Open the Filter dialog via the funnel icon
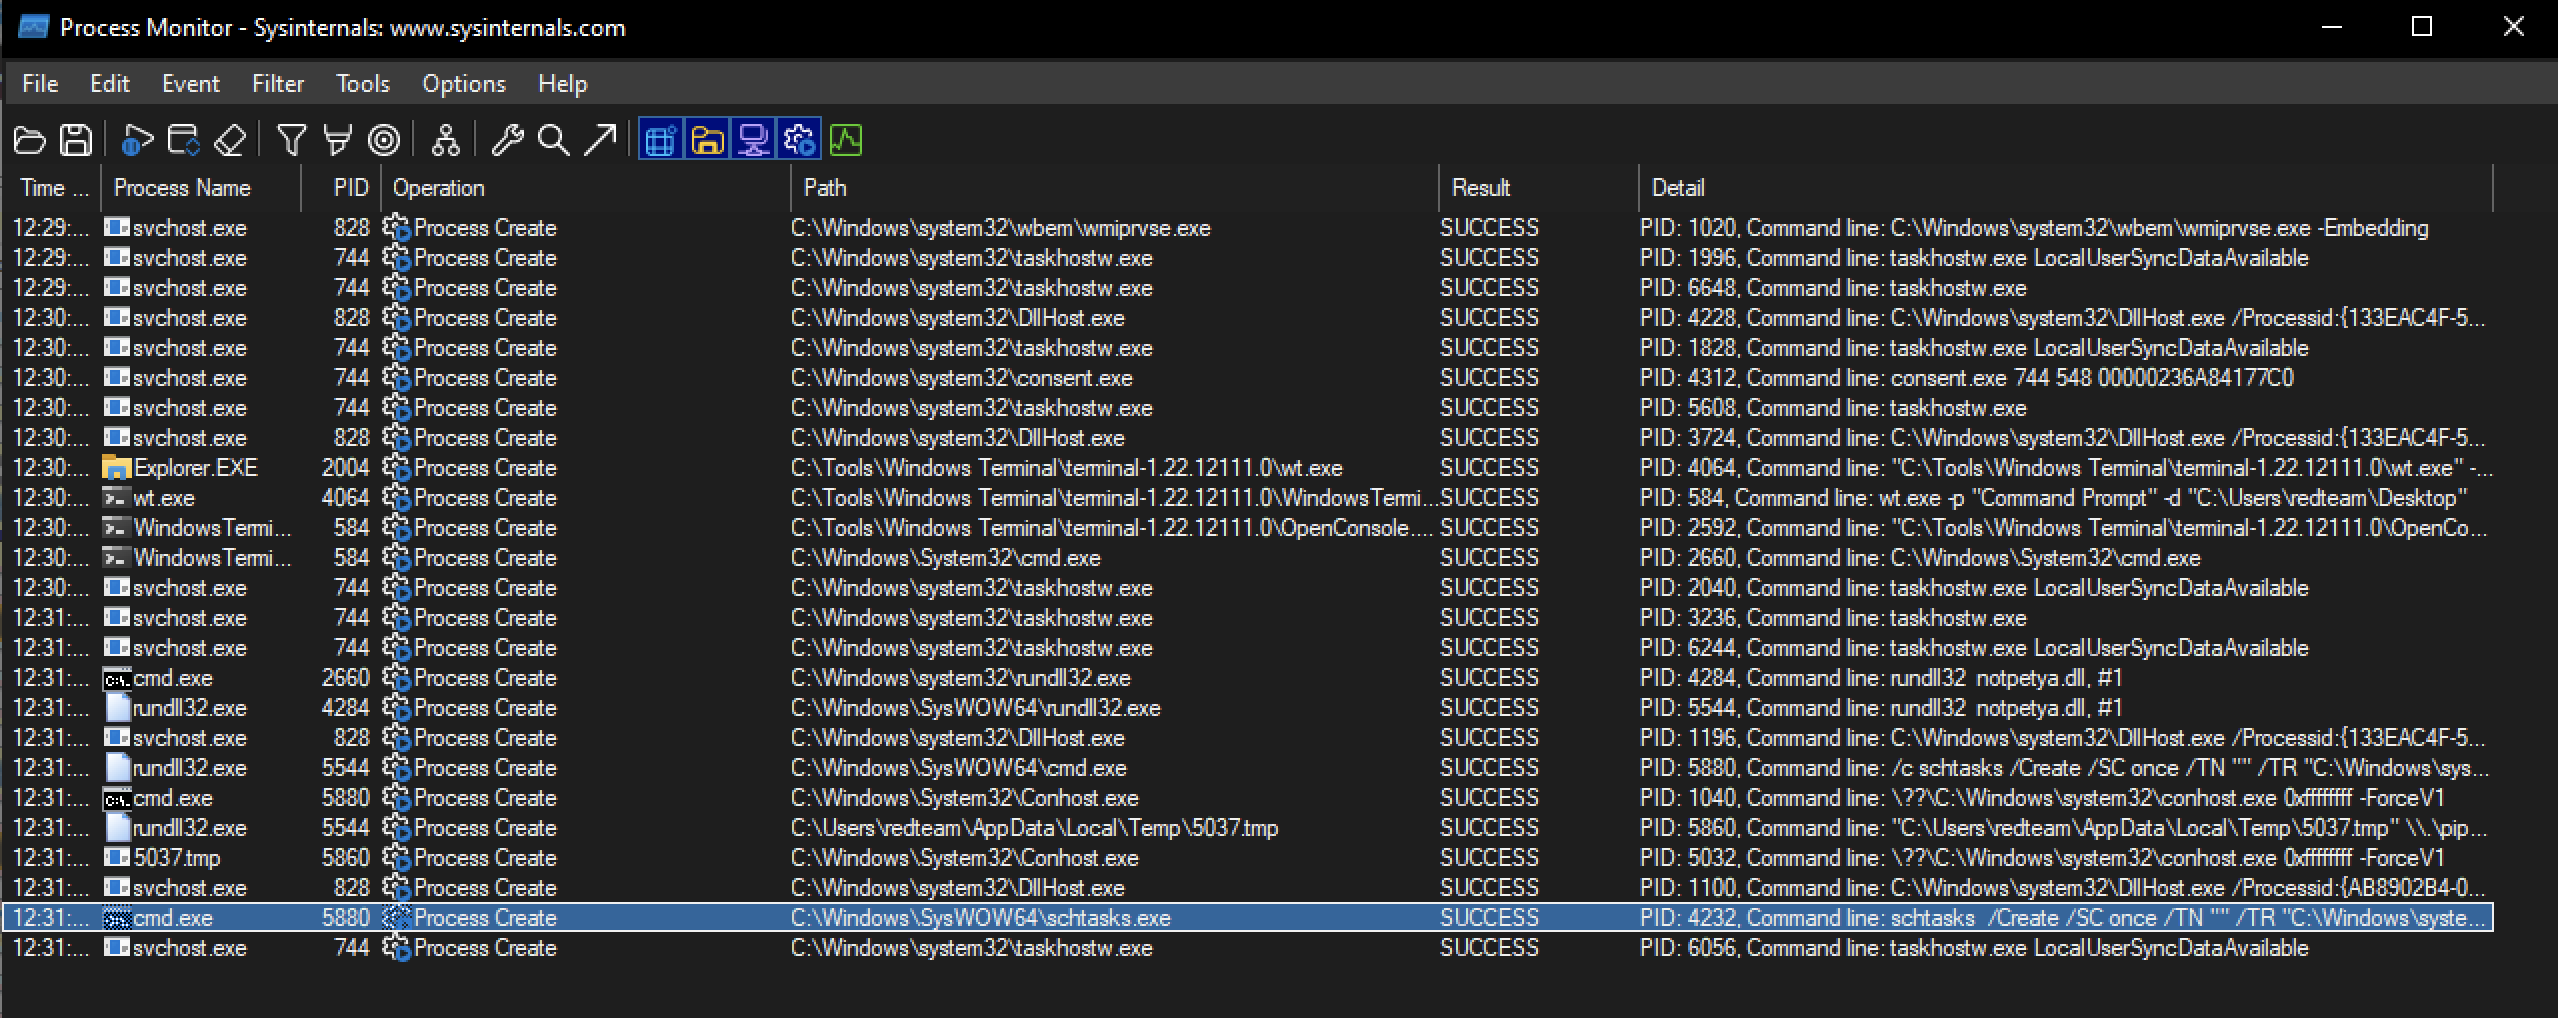The width and height of the screenshot is (2558, 1018). pyautogui.click(x=291, y=140)
